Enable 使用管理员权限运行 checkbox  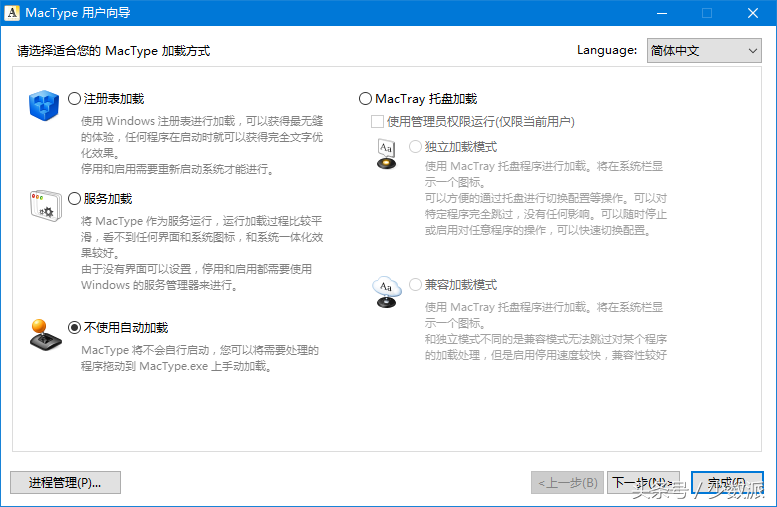(377, 122)
